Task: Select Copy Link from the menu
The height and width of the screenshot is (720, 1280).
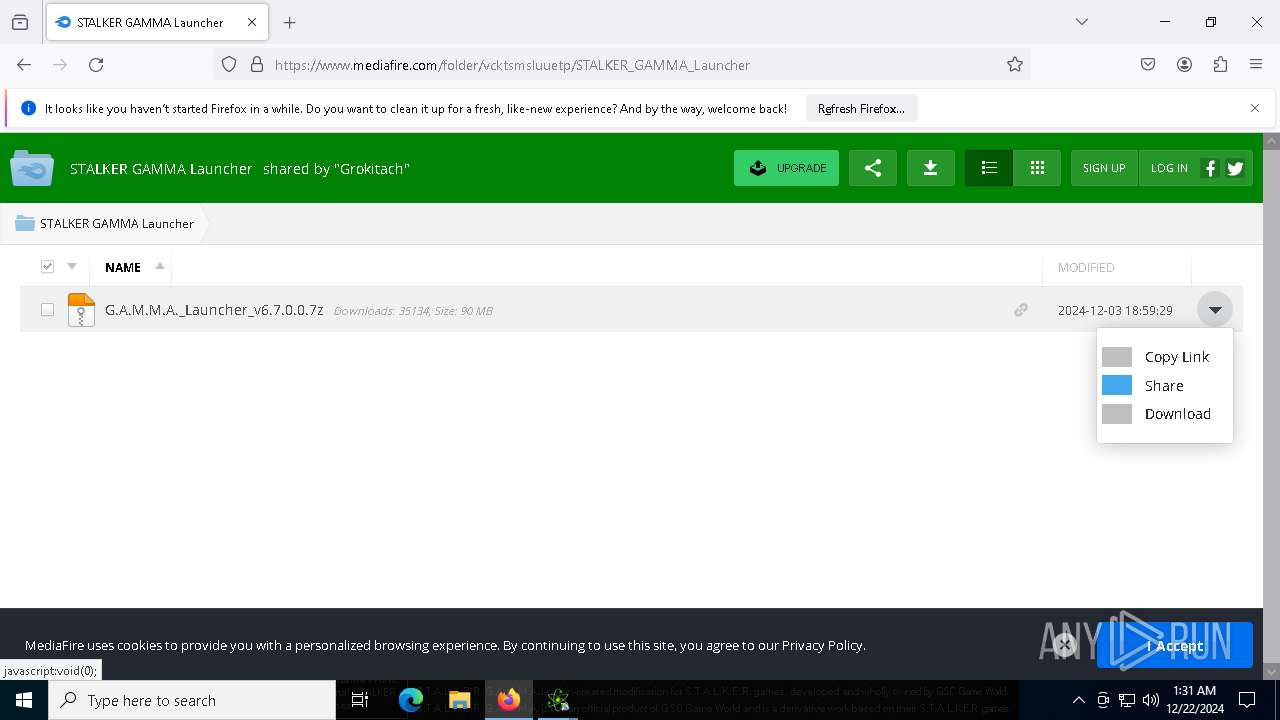Action: pyautogui.click(x=1164, y=357)
